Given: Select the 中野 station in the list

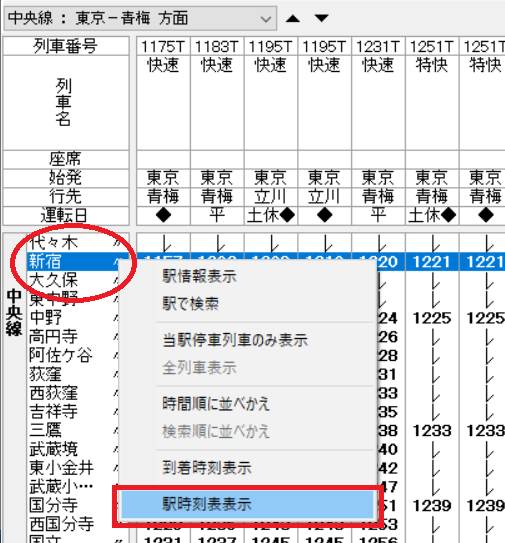Looking at the screenshot, I should coord(73,318).
